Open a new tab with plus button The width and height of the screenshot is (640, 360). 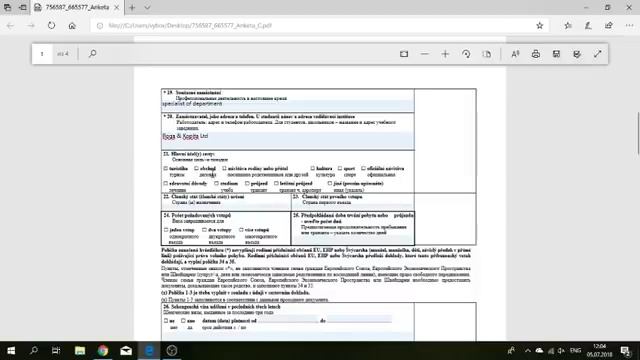point(132,7)
